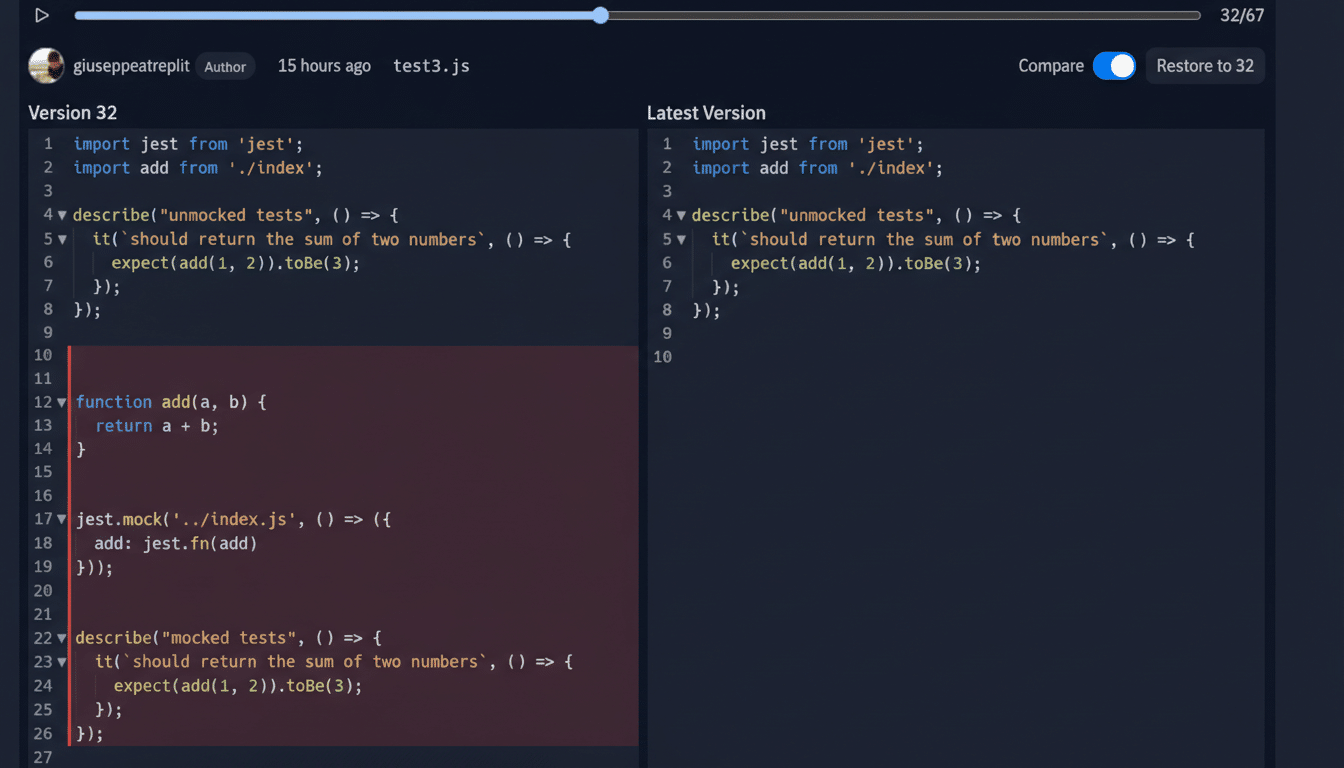The height and width of the screenshot is (768, 1344).
Task: Click the Author badge
Action: coord(225,66)
